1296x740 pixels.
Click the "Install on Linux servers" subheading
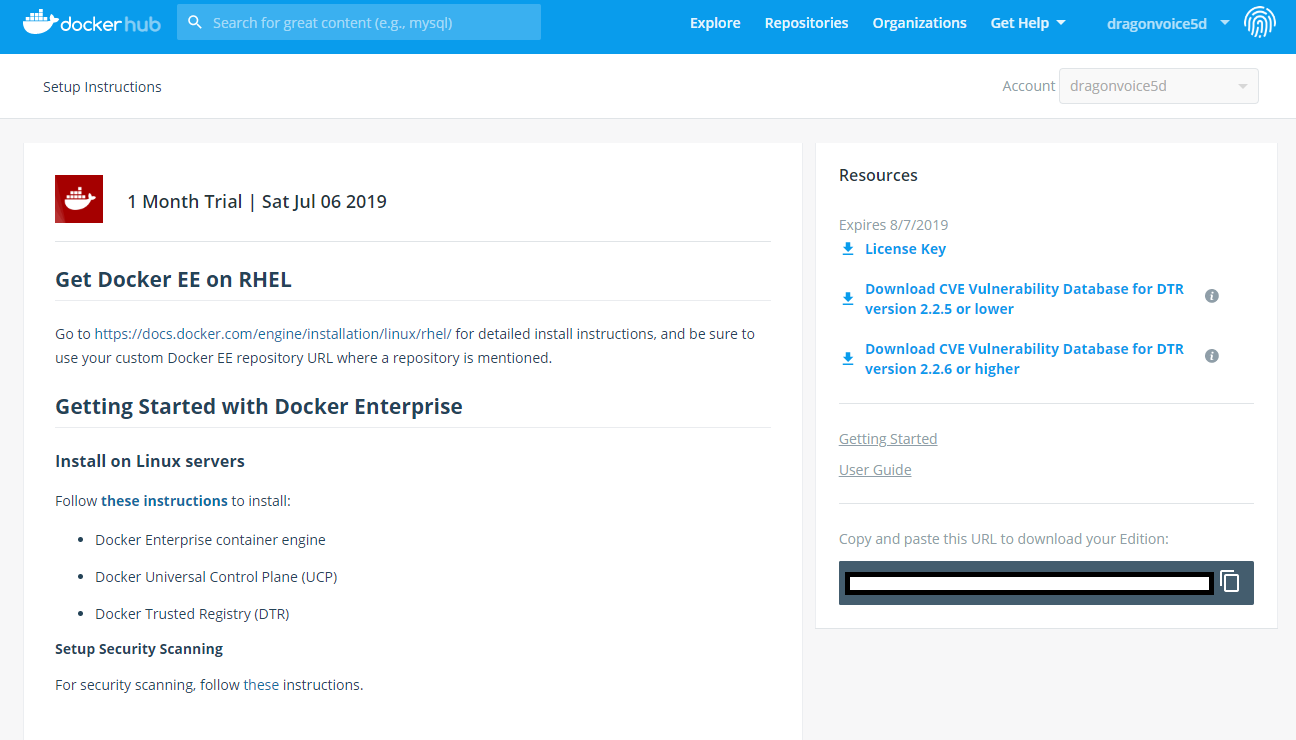[x=150, y=461]
